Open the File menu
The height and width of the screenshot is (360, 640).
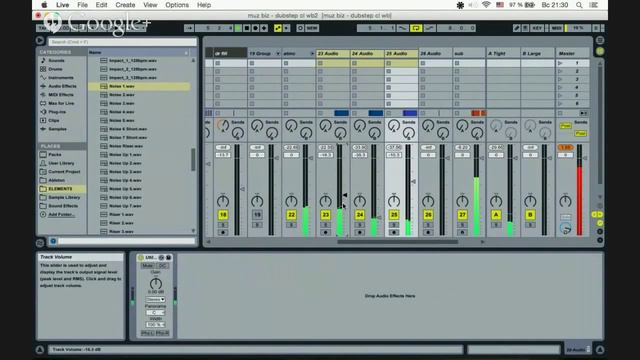[82, 5]
